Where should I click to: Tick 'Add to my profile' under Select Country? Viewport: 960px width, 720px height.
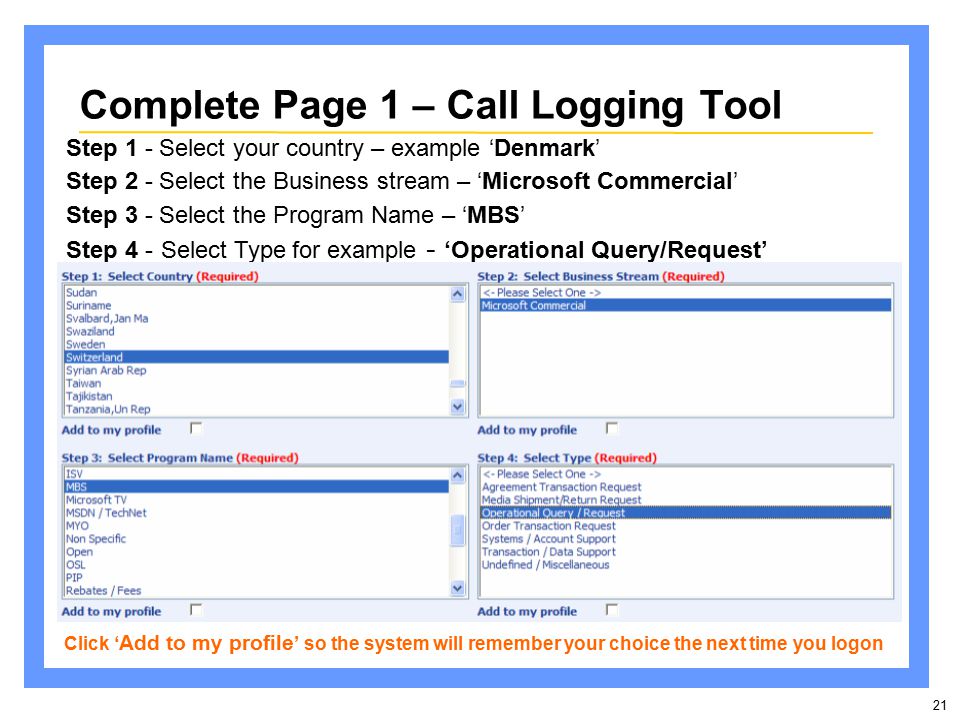click(196, 428)
